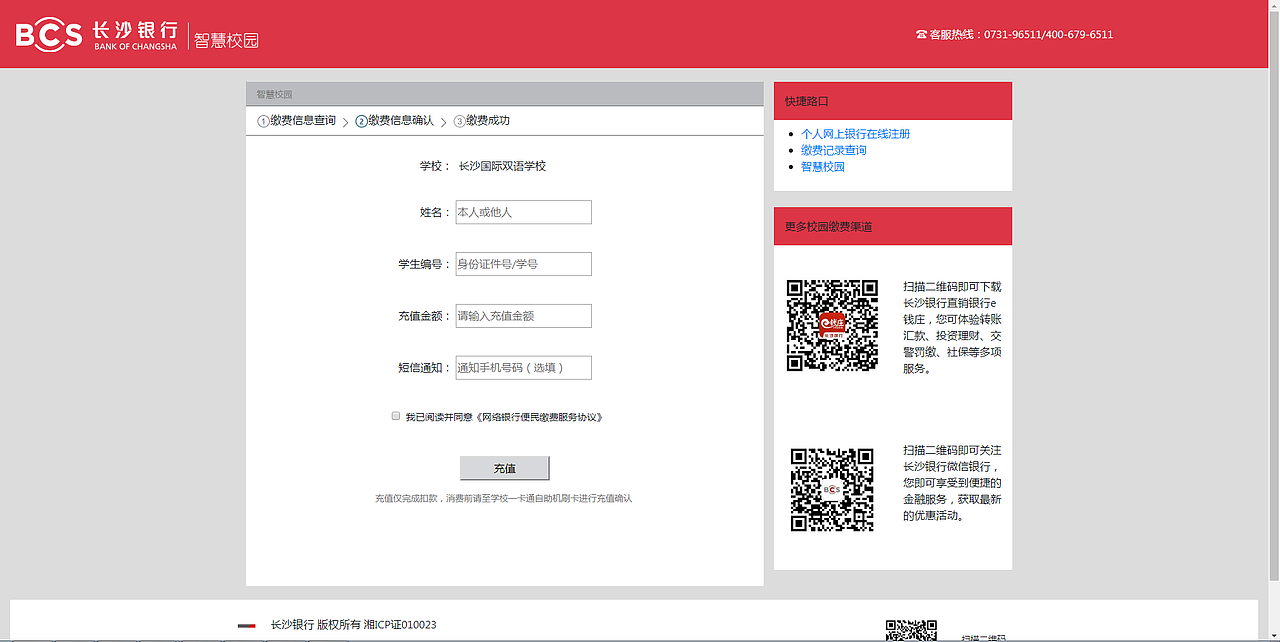The height and width of the screenshot is (642, 1280).
Task: Click the 快捷路口 panel header
Action: point(893,101)
